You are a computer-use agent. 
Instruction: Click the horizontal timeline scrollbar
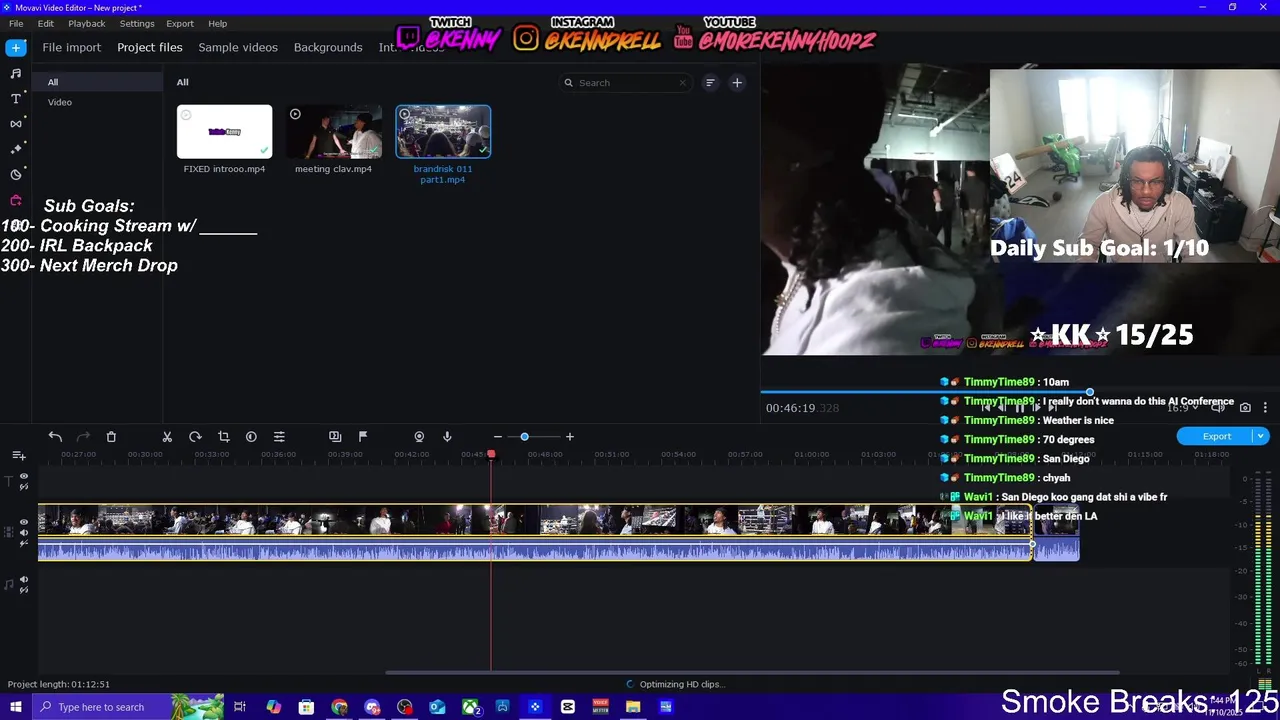pyautogui.click(x=752, y=673)
